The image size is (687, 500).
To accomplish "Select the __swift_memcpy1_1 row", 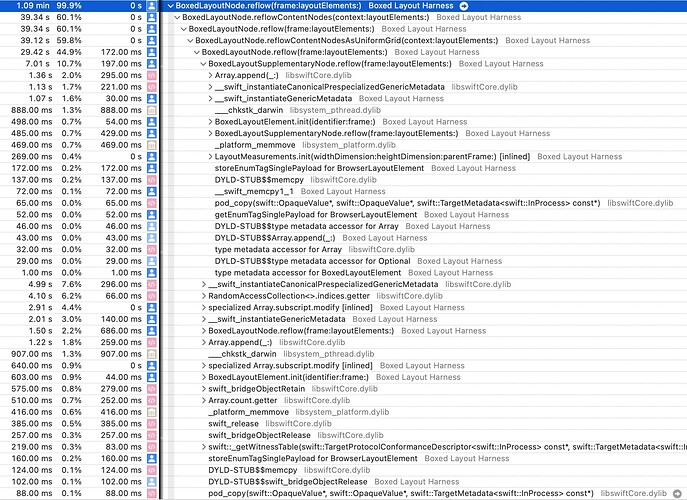I will [x=344, y=191].
